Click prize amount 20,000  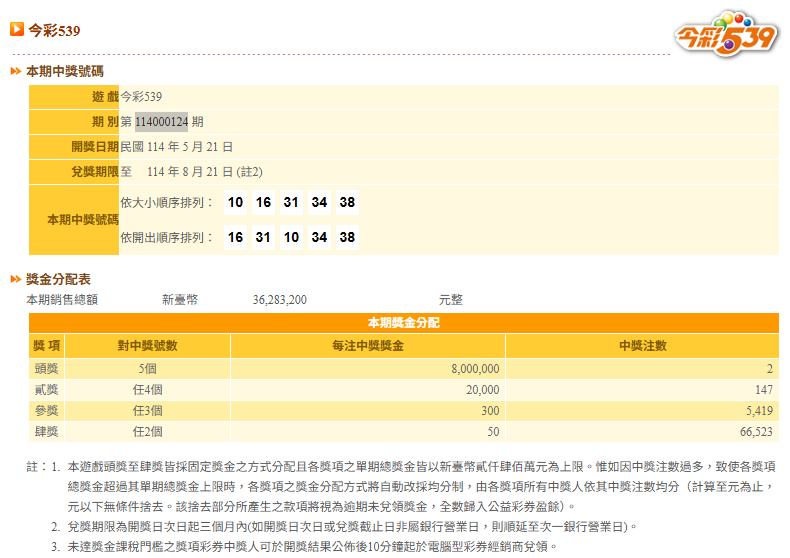click(x=483, y=390)
